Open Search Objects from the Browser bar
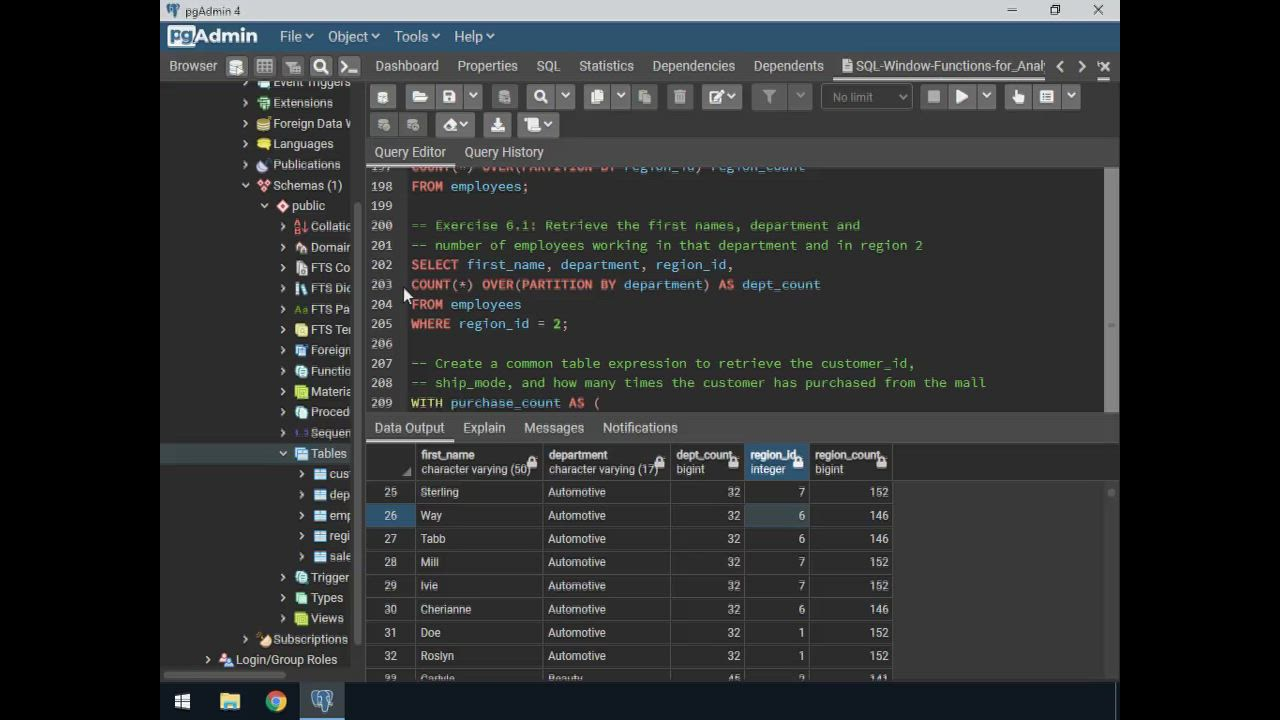This screenshot has height=720, width=1280. click(321, 67)
